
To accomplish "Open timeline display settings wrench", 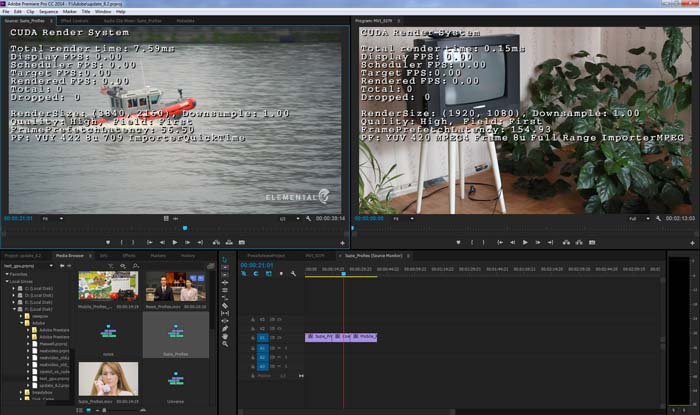I will [293, 274].
